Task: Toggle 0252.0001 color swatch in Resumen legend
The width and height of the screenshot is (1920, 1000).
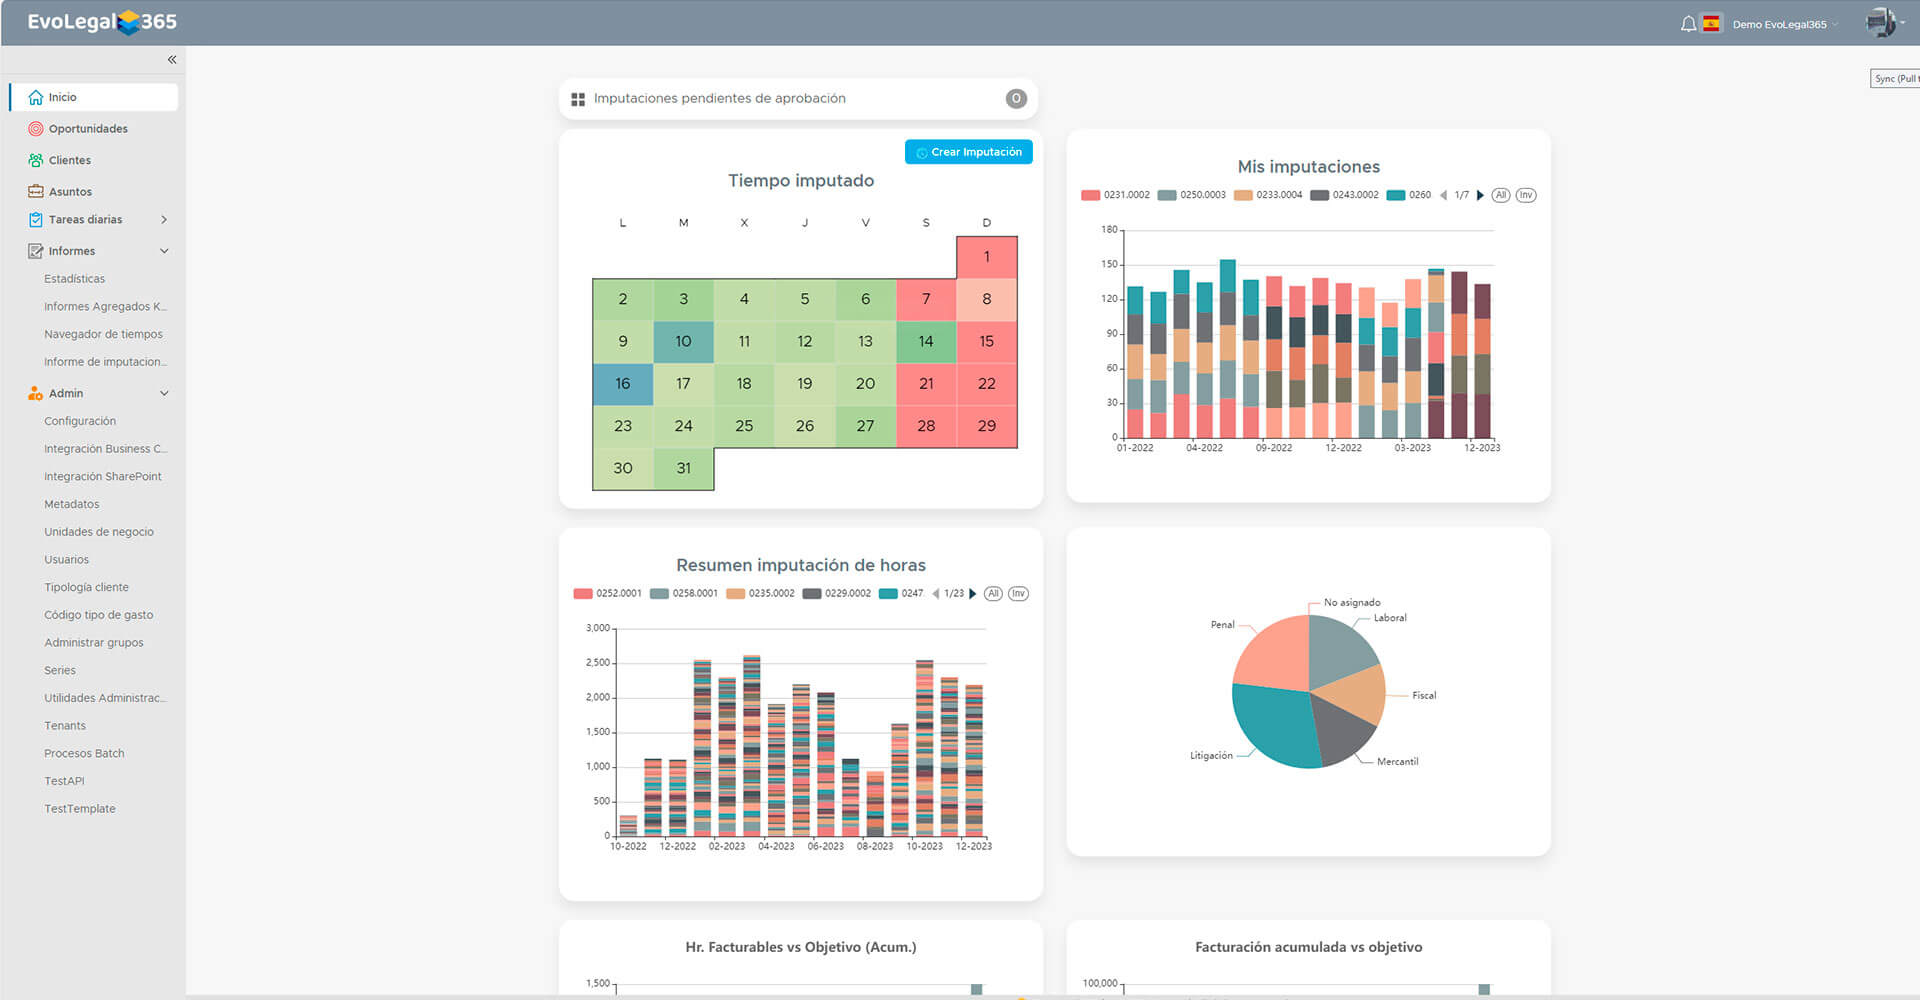Action: 583,594
